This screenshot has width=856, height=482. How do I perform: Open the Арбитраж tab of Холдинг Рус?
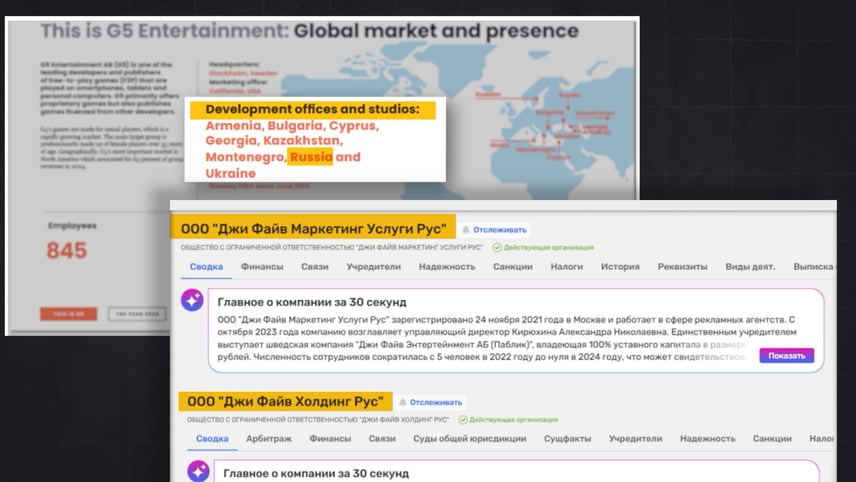point(269,438)
